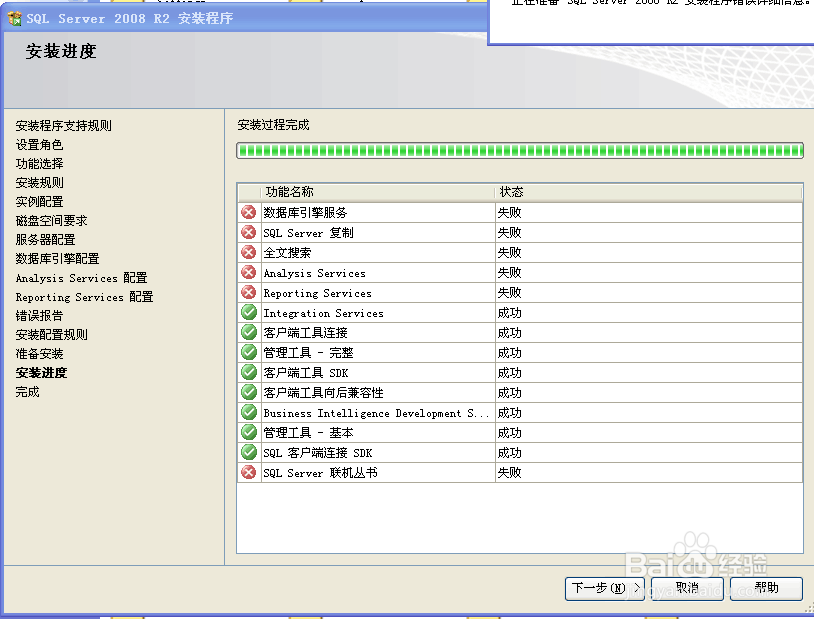Click the green installation progress bar
The height and width of the screenshot is (619, 814).
520,151
